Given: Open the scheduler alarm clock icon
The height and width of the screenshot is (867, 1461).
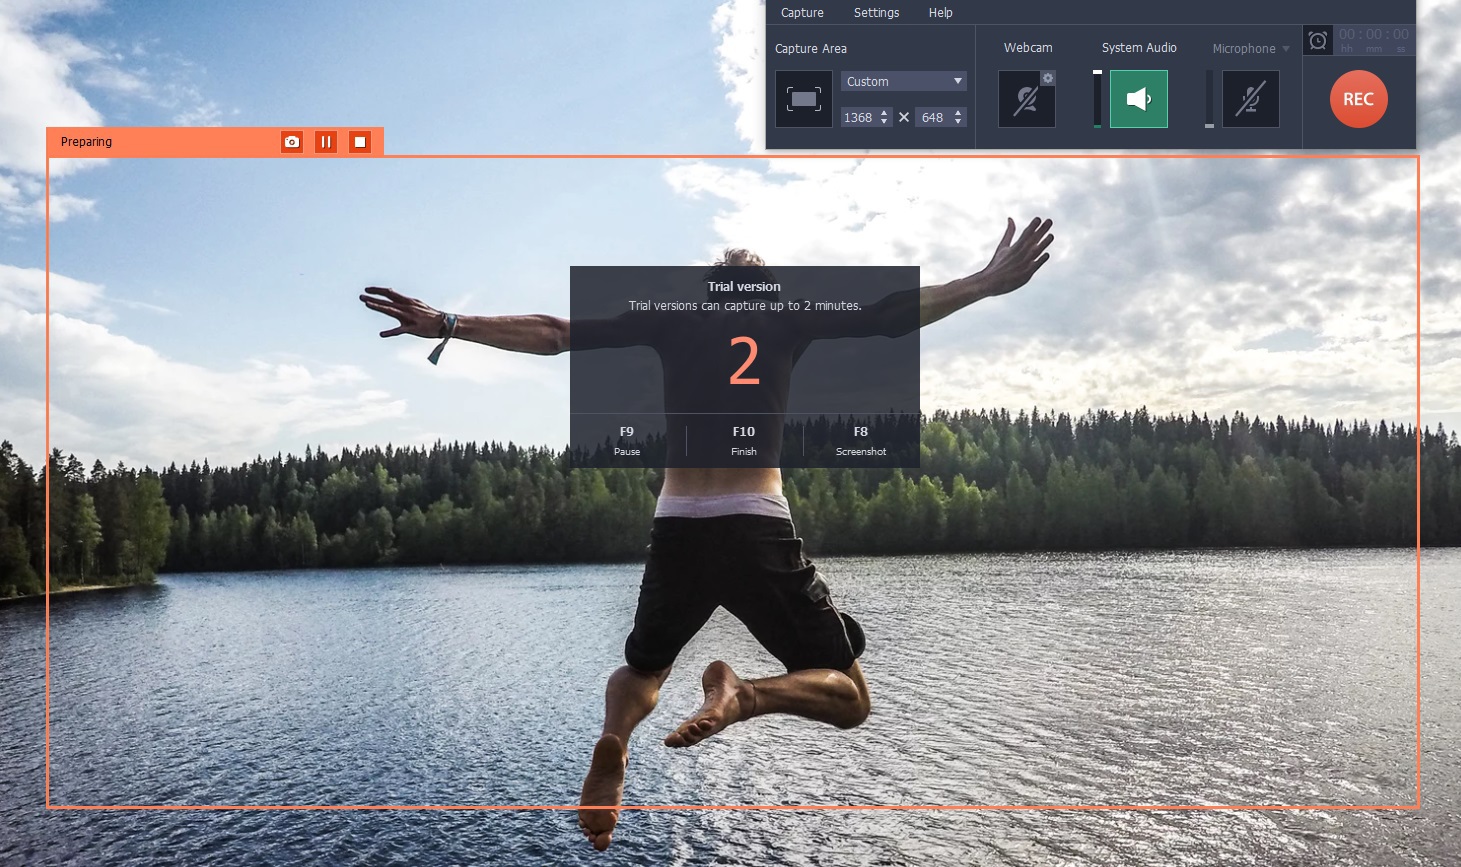Looking at the screenshot, I should pyautogui.click(x=1317, y=41).
